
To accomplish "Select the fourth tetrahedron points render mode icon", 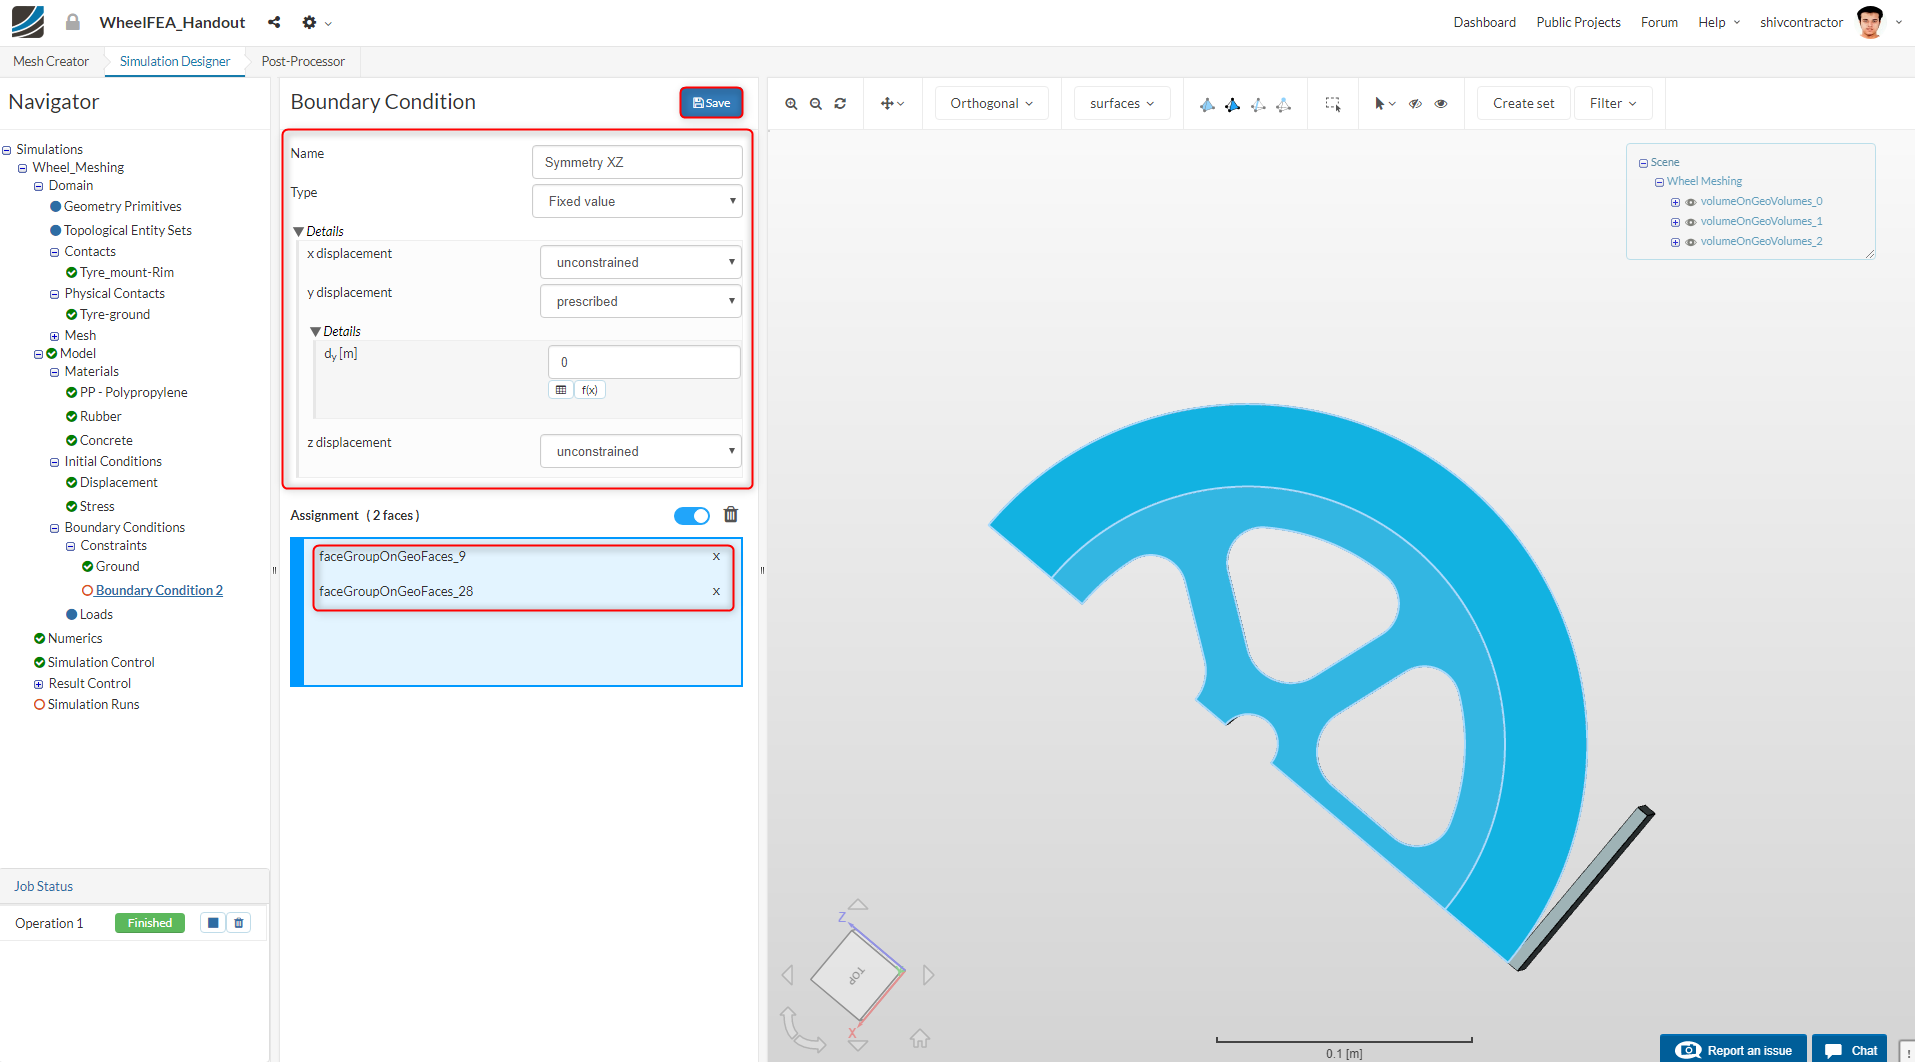I will pyautogui.click(x=1284, y=104).
